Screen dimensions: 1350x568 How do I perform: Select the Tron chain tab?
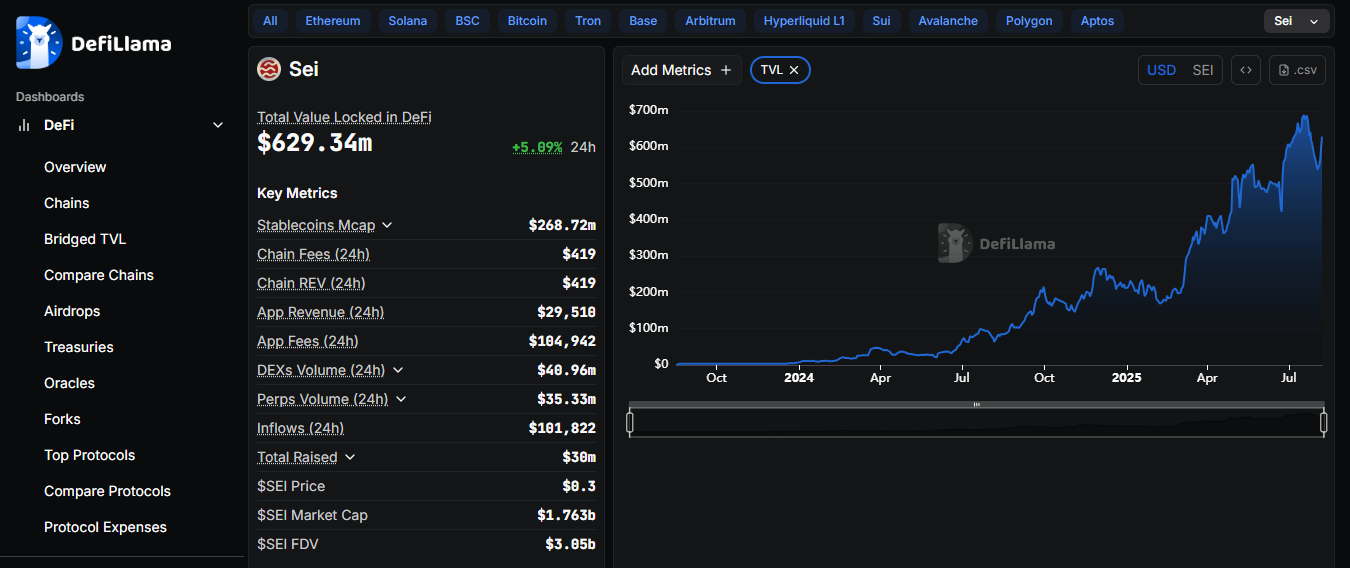pos(588,21)
